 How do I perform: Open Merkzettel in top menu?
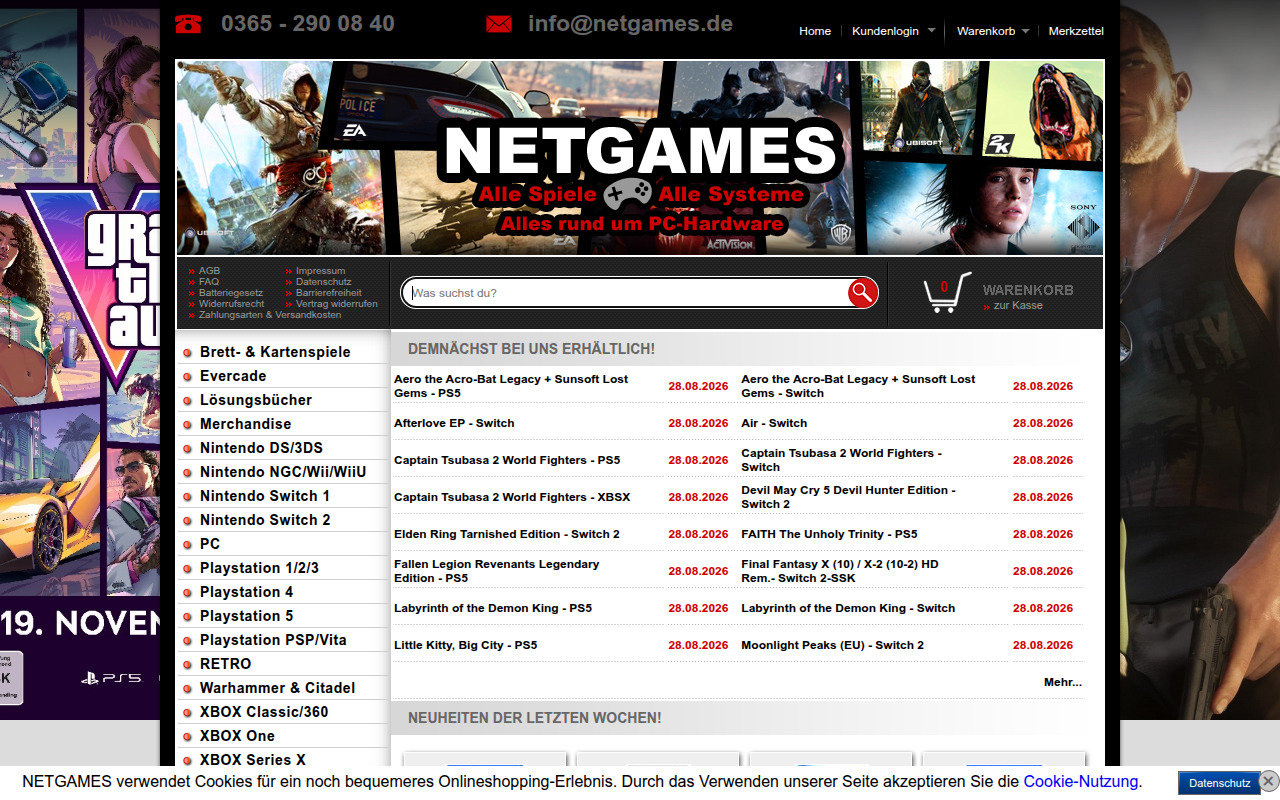coord(1076,31)
